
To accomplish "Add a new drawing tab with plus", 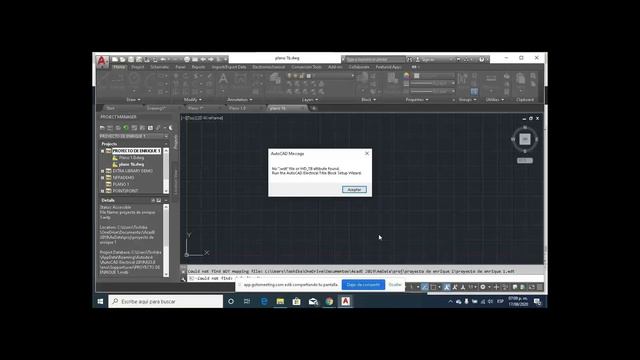I will tap(314, 108).
